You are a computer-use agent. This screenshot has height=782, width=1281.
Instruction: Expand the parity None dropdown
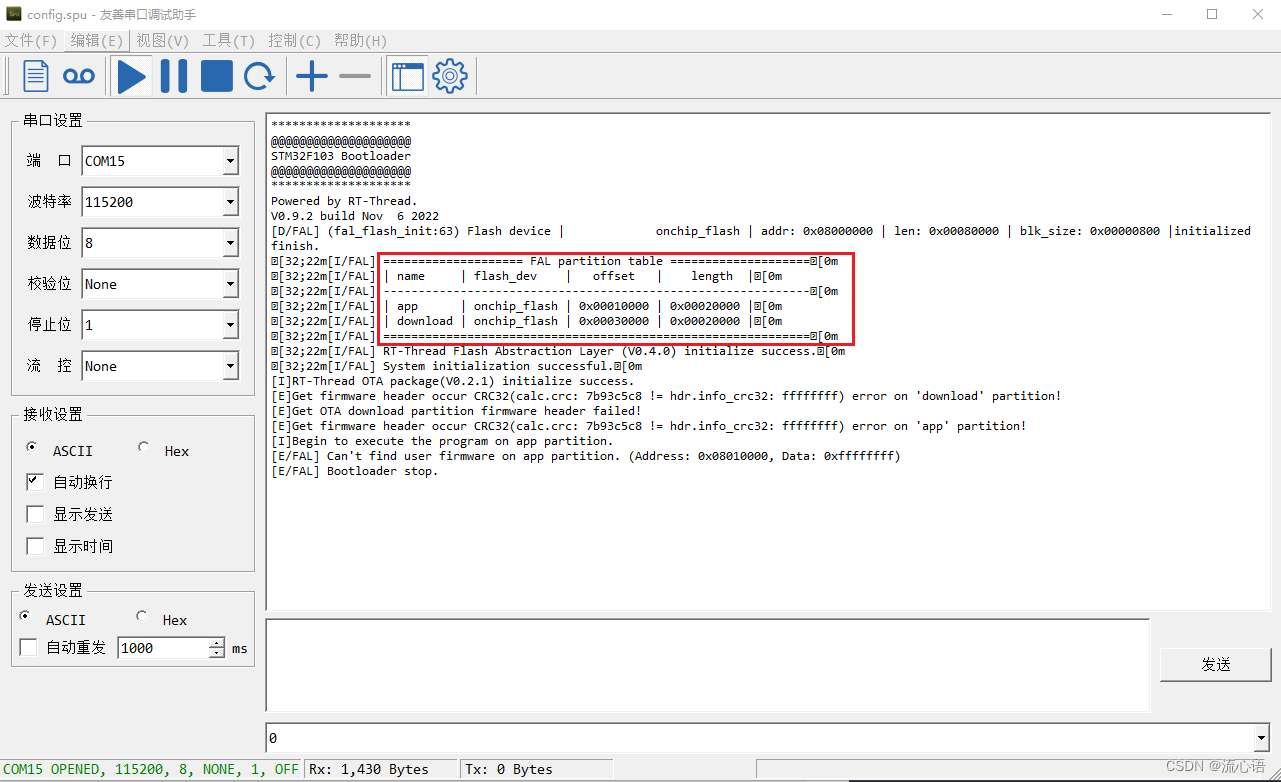(230, 284)
